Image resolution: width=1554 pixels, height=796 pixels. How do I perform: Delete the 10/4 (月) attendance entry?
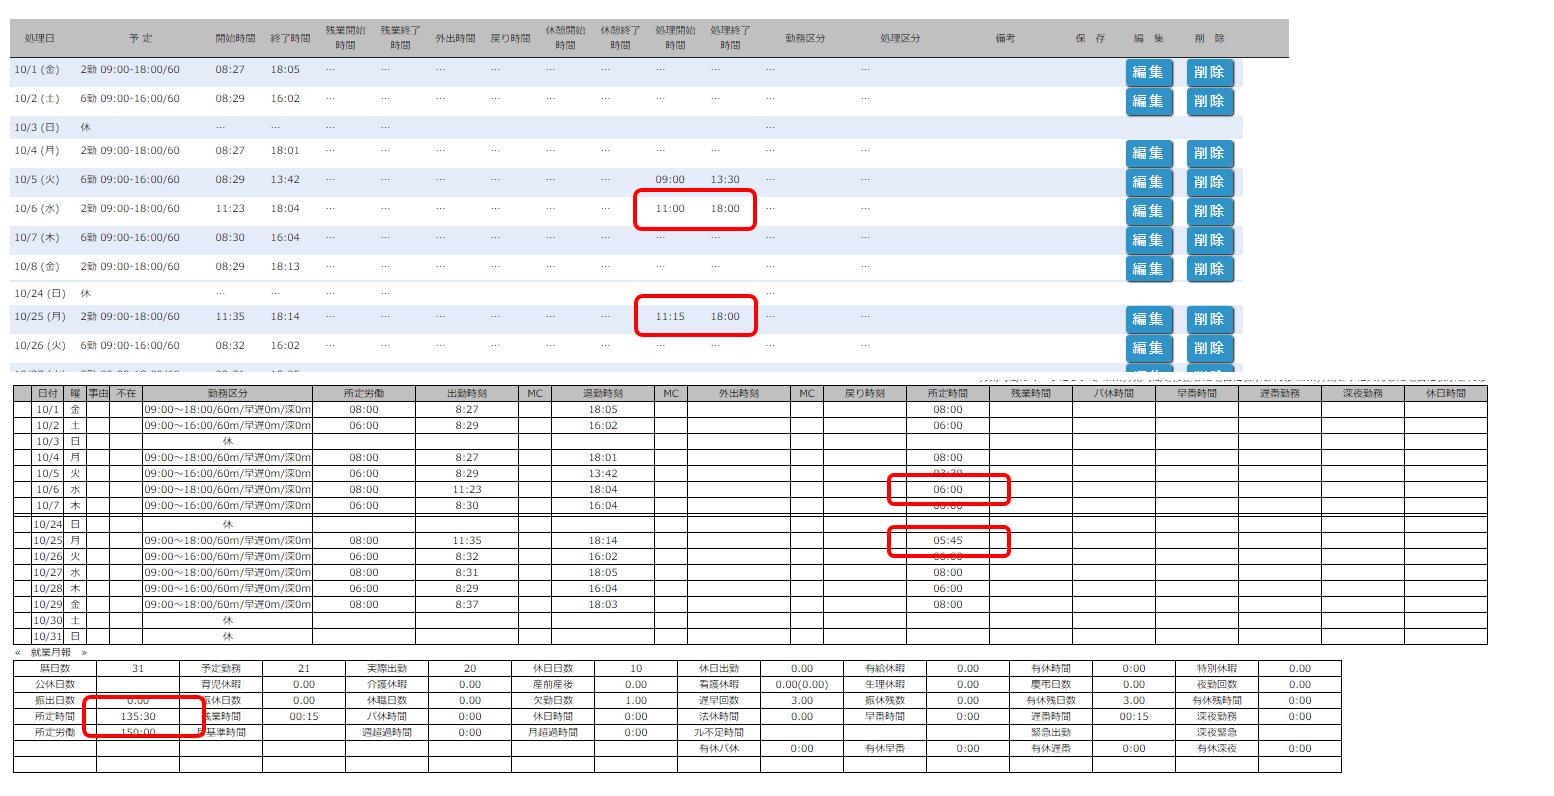pos(1209,153)
